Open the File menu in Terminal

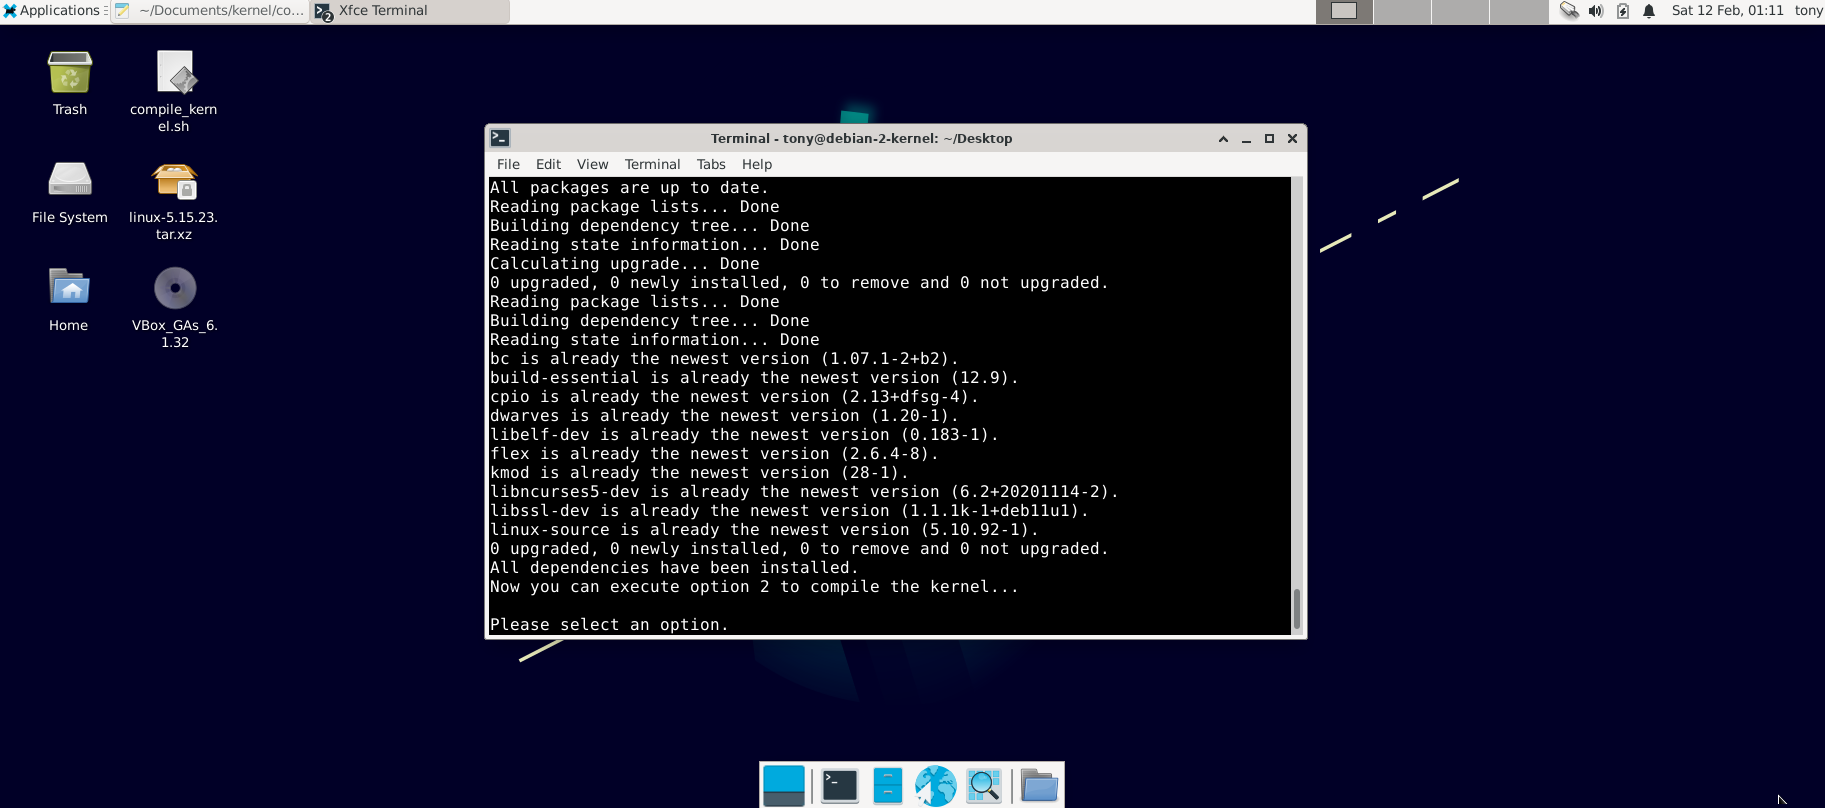coord(508,164)
